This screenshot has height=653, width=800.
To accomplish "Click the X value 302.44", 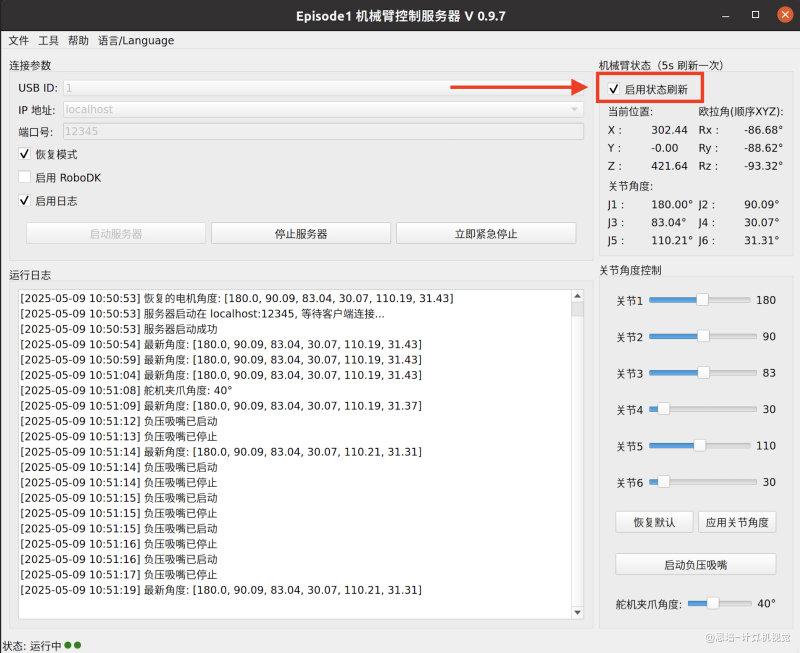I will click(x=669, y=130).
